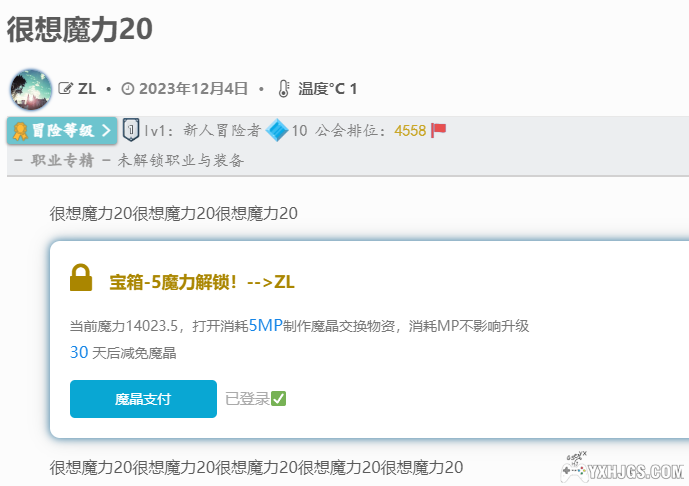Open author ZL's avatar picture
Viewport: 689px width, 486px height.
(31, 90)
